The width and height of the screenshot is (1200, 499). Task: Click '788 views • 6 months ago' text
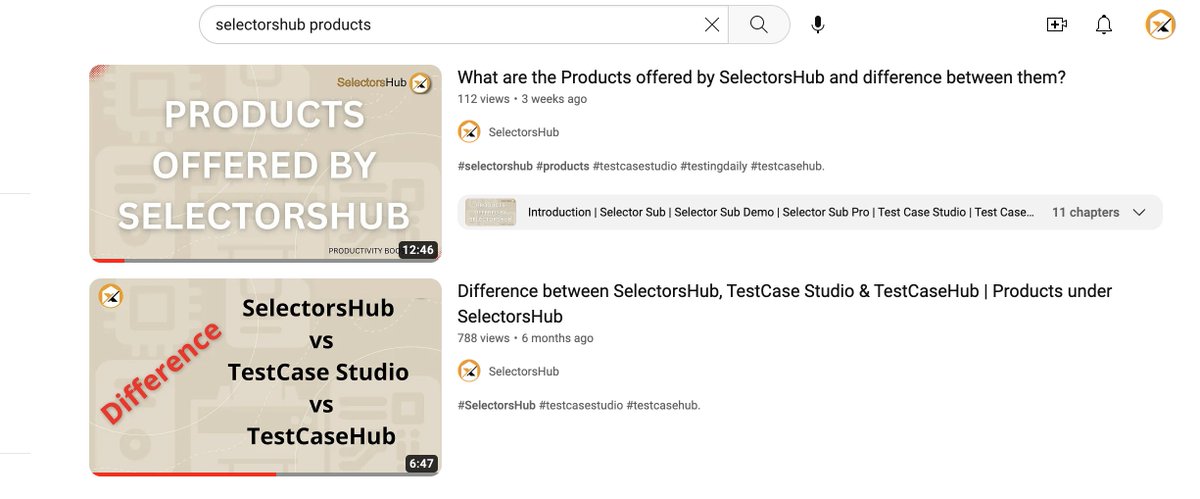[x=525, y=338]
